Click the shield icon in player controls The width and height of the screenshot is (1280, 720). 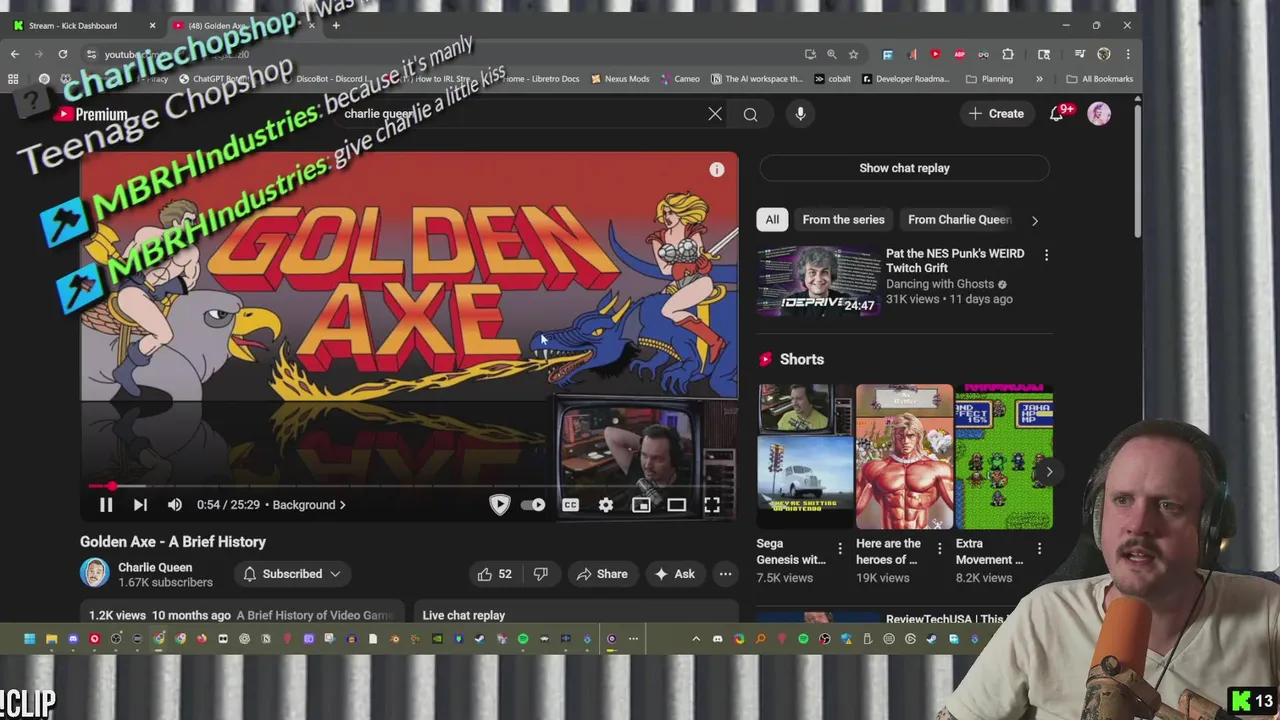[x=499, y=505]
